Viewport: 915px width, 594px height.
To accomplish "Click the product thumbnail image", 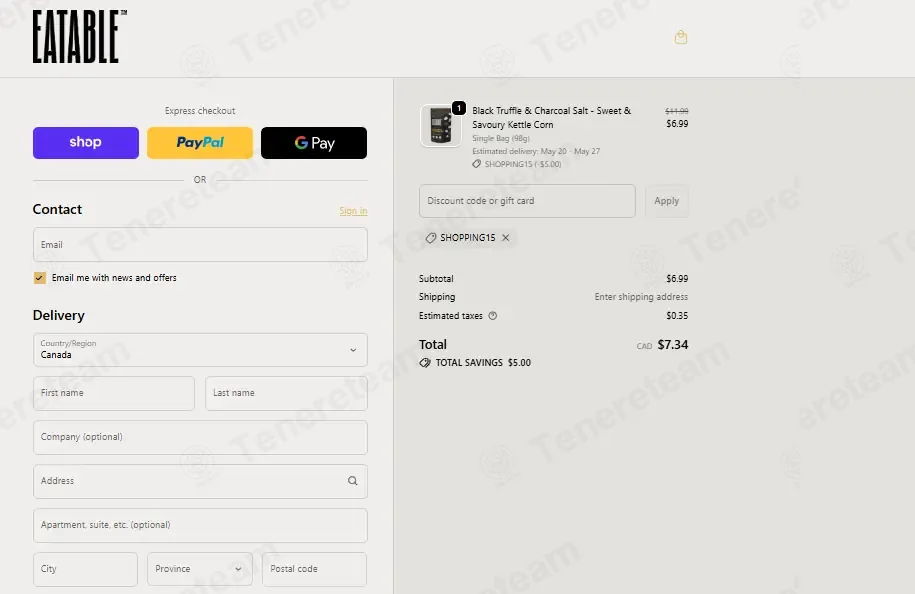I will tap(441, 125).
